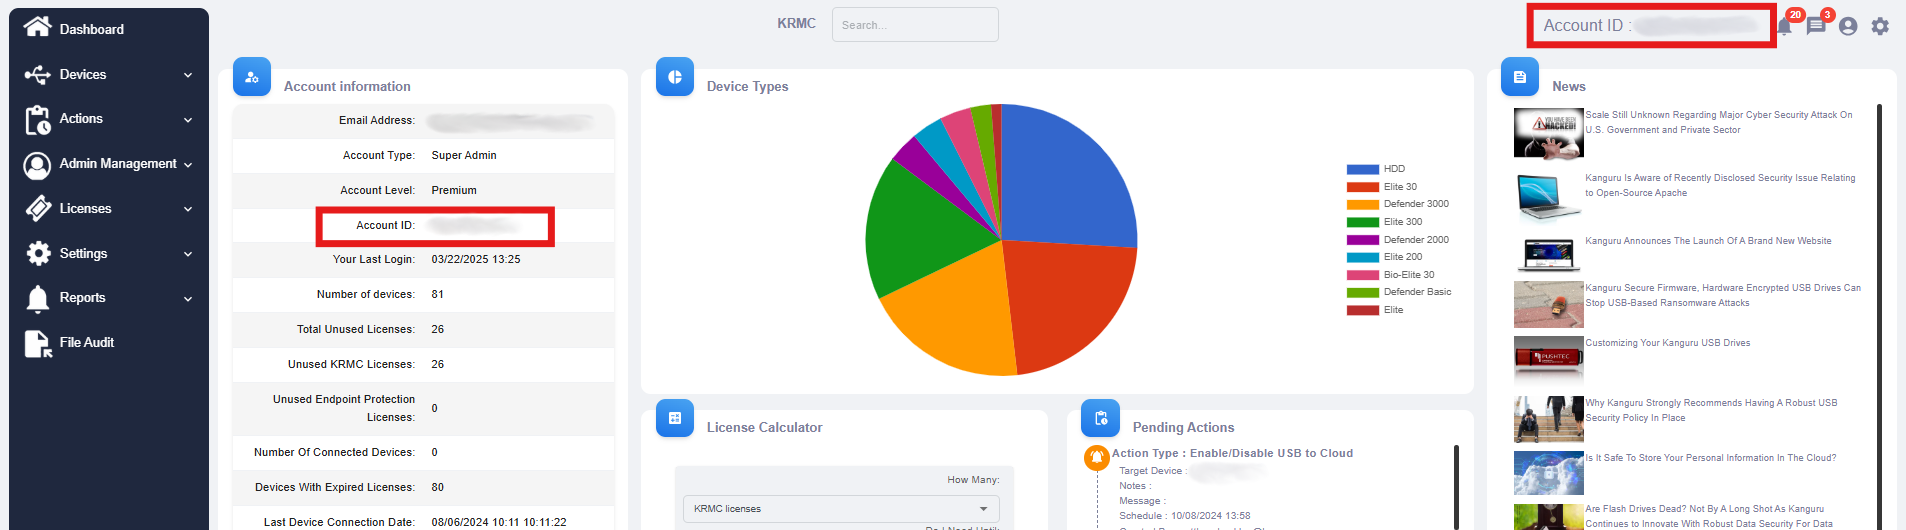Open File Audit from the sidebar
The height and width of the screenshot is (530, 1906).
(x=86, y=343)
